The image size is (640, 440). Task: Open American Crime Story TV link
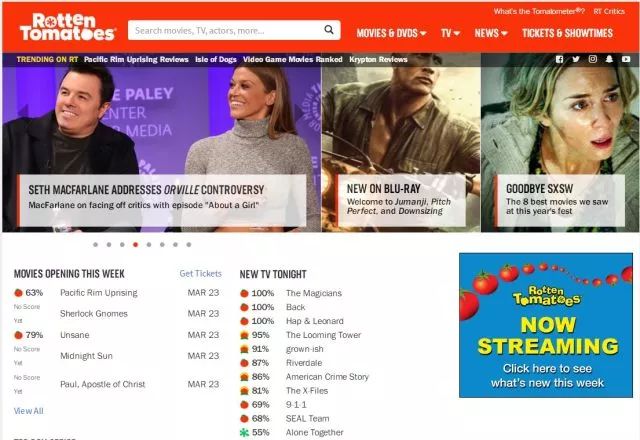pyautogui.click(x=327, y=377)
